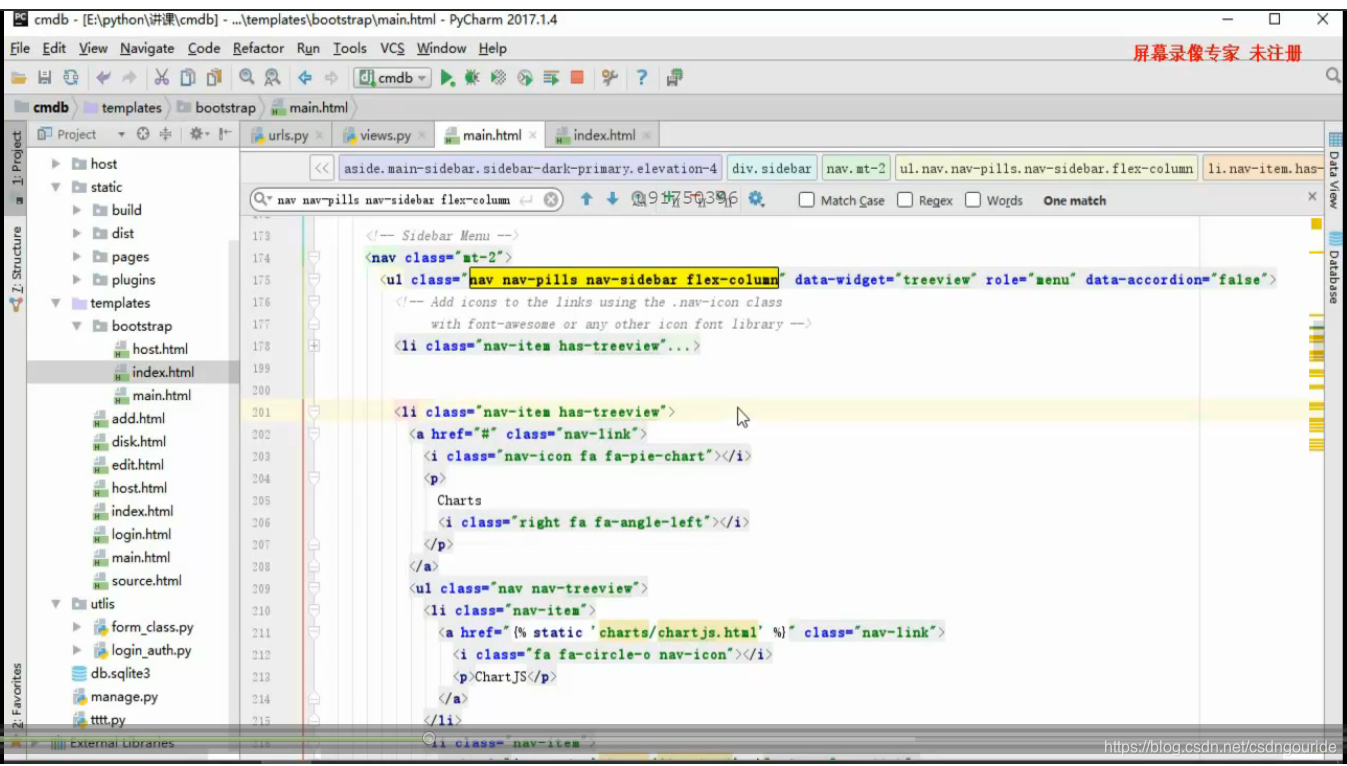Screen dimensions: 1347x766
Task: Click the Open folder toolbar icon
Action: (18, 78)
